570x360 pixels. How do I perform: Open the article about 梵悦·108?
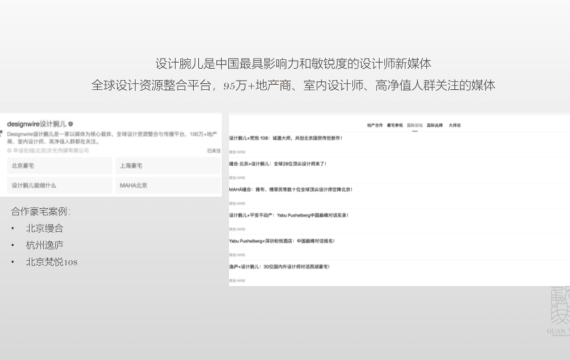pos(286,138)
